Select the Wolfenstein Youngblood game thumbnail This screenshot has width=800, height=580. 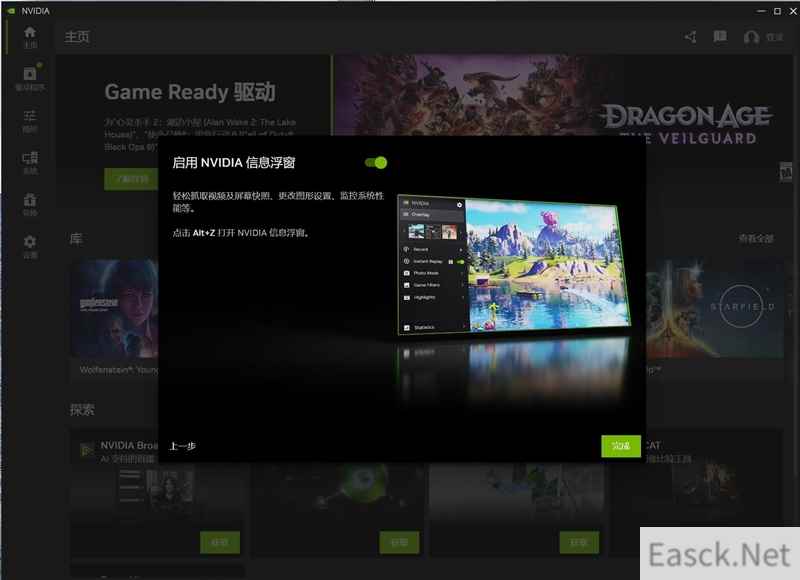(114, 308)
